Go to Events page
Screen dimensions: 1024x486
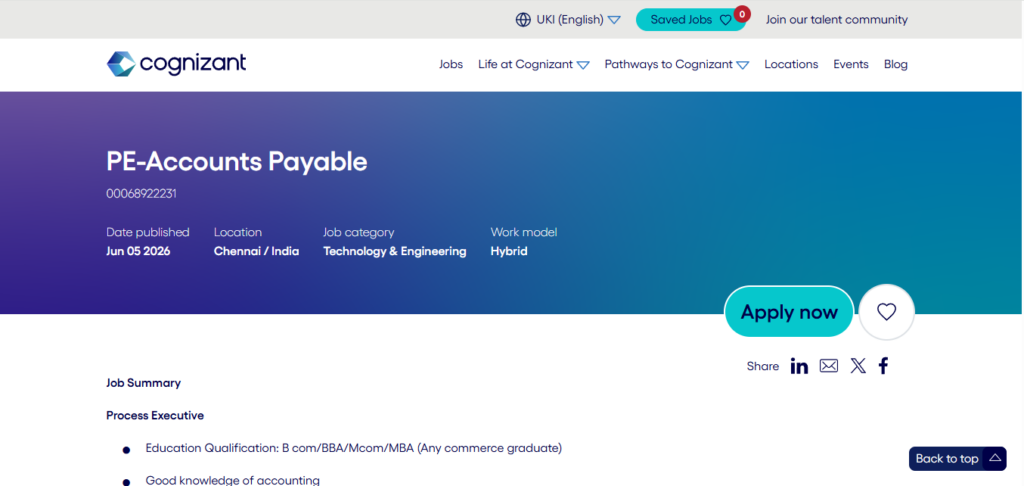pos(851,64)
